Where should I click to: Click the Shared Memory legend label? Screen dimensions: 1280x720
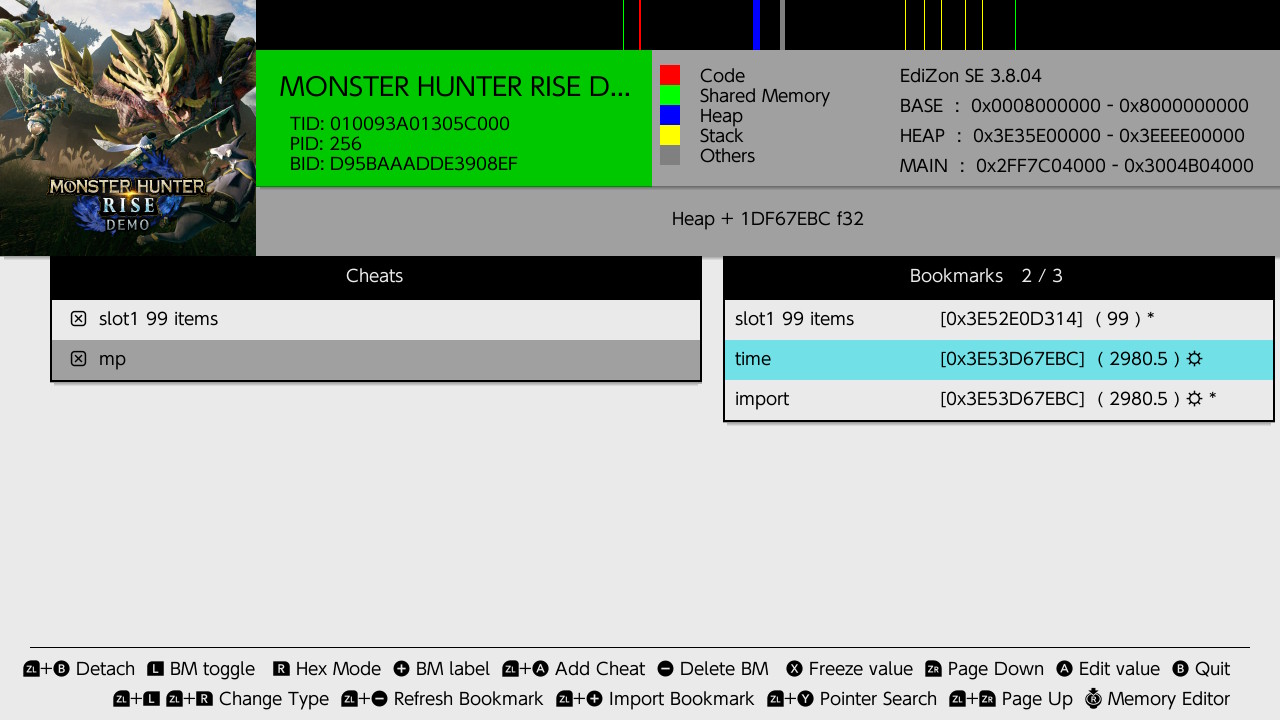(765, 96)
